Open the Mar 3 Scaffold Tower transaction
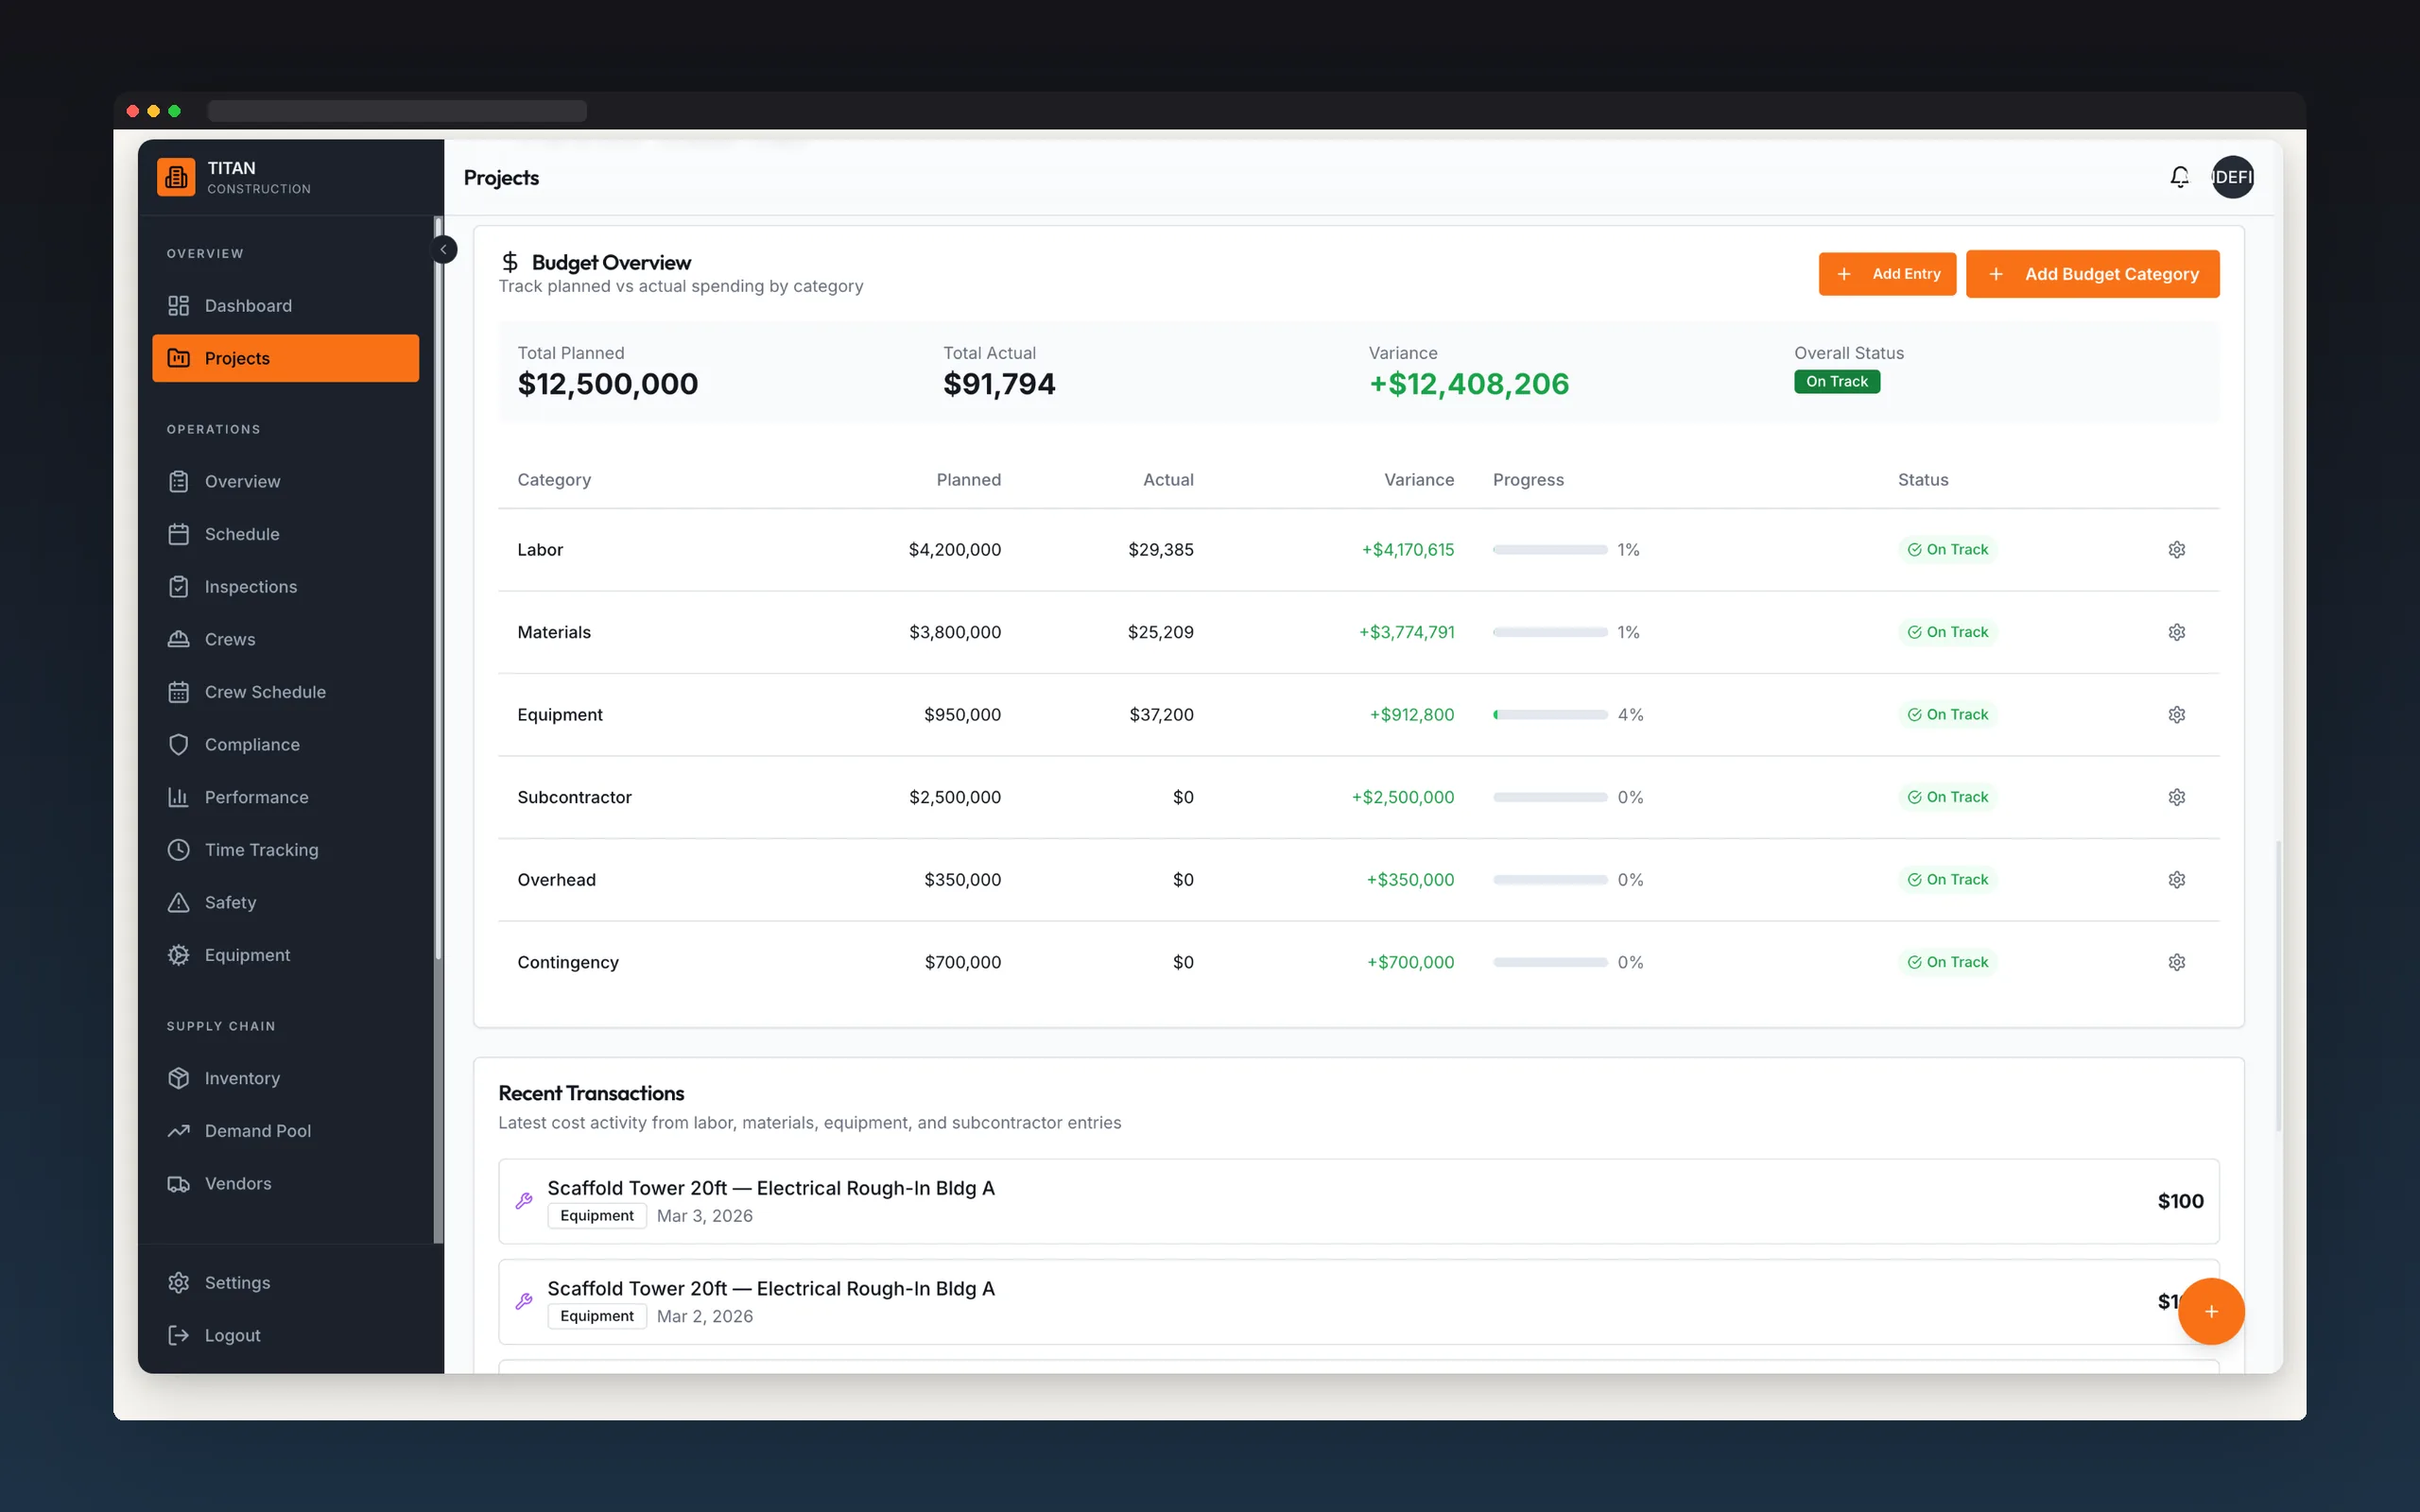Viewport: 2420px width, 1512px height. [x=1358, y=1201]
